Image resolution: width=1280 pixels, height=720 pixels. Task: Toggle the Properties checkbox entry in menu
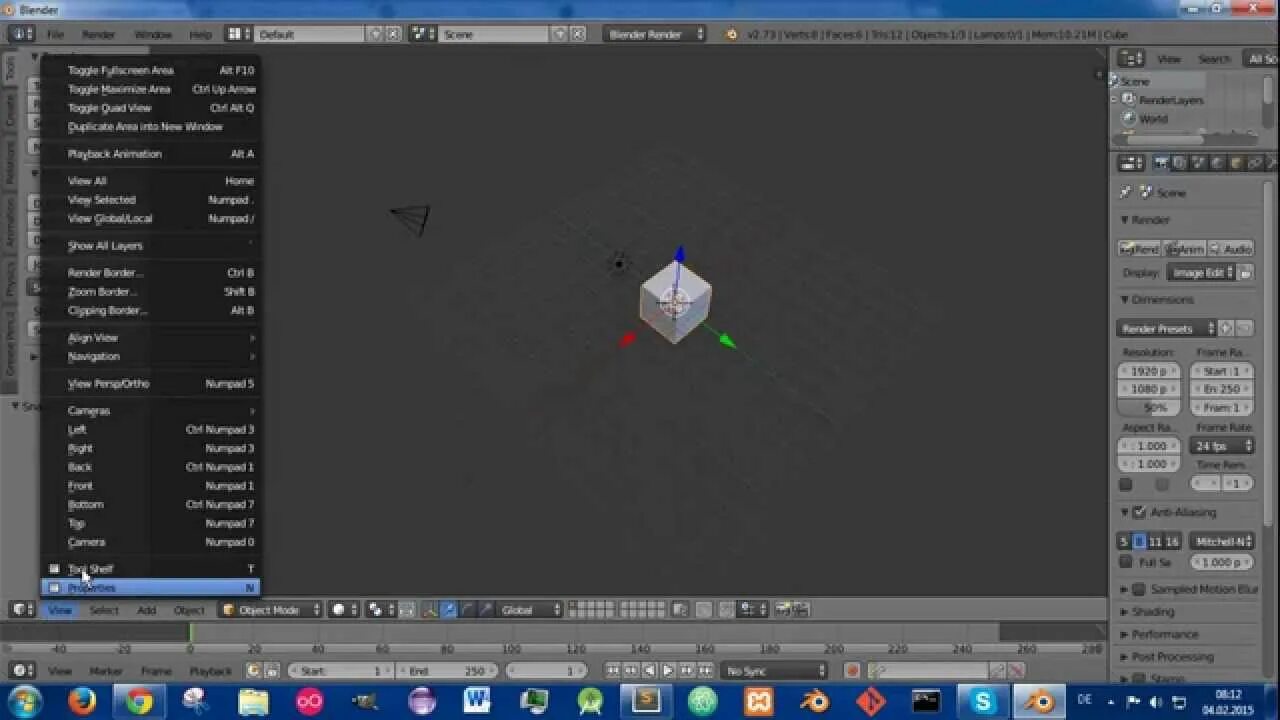pos(151,588)
